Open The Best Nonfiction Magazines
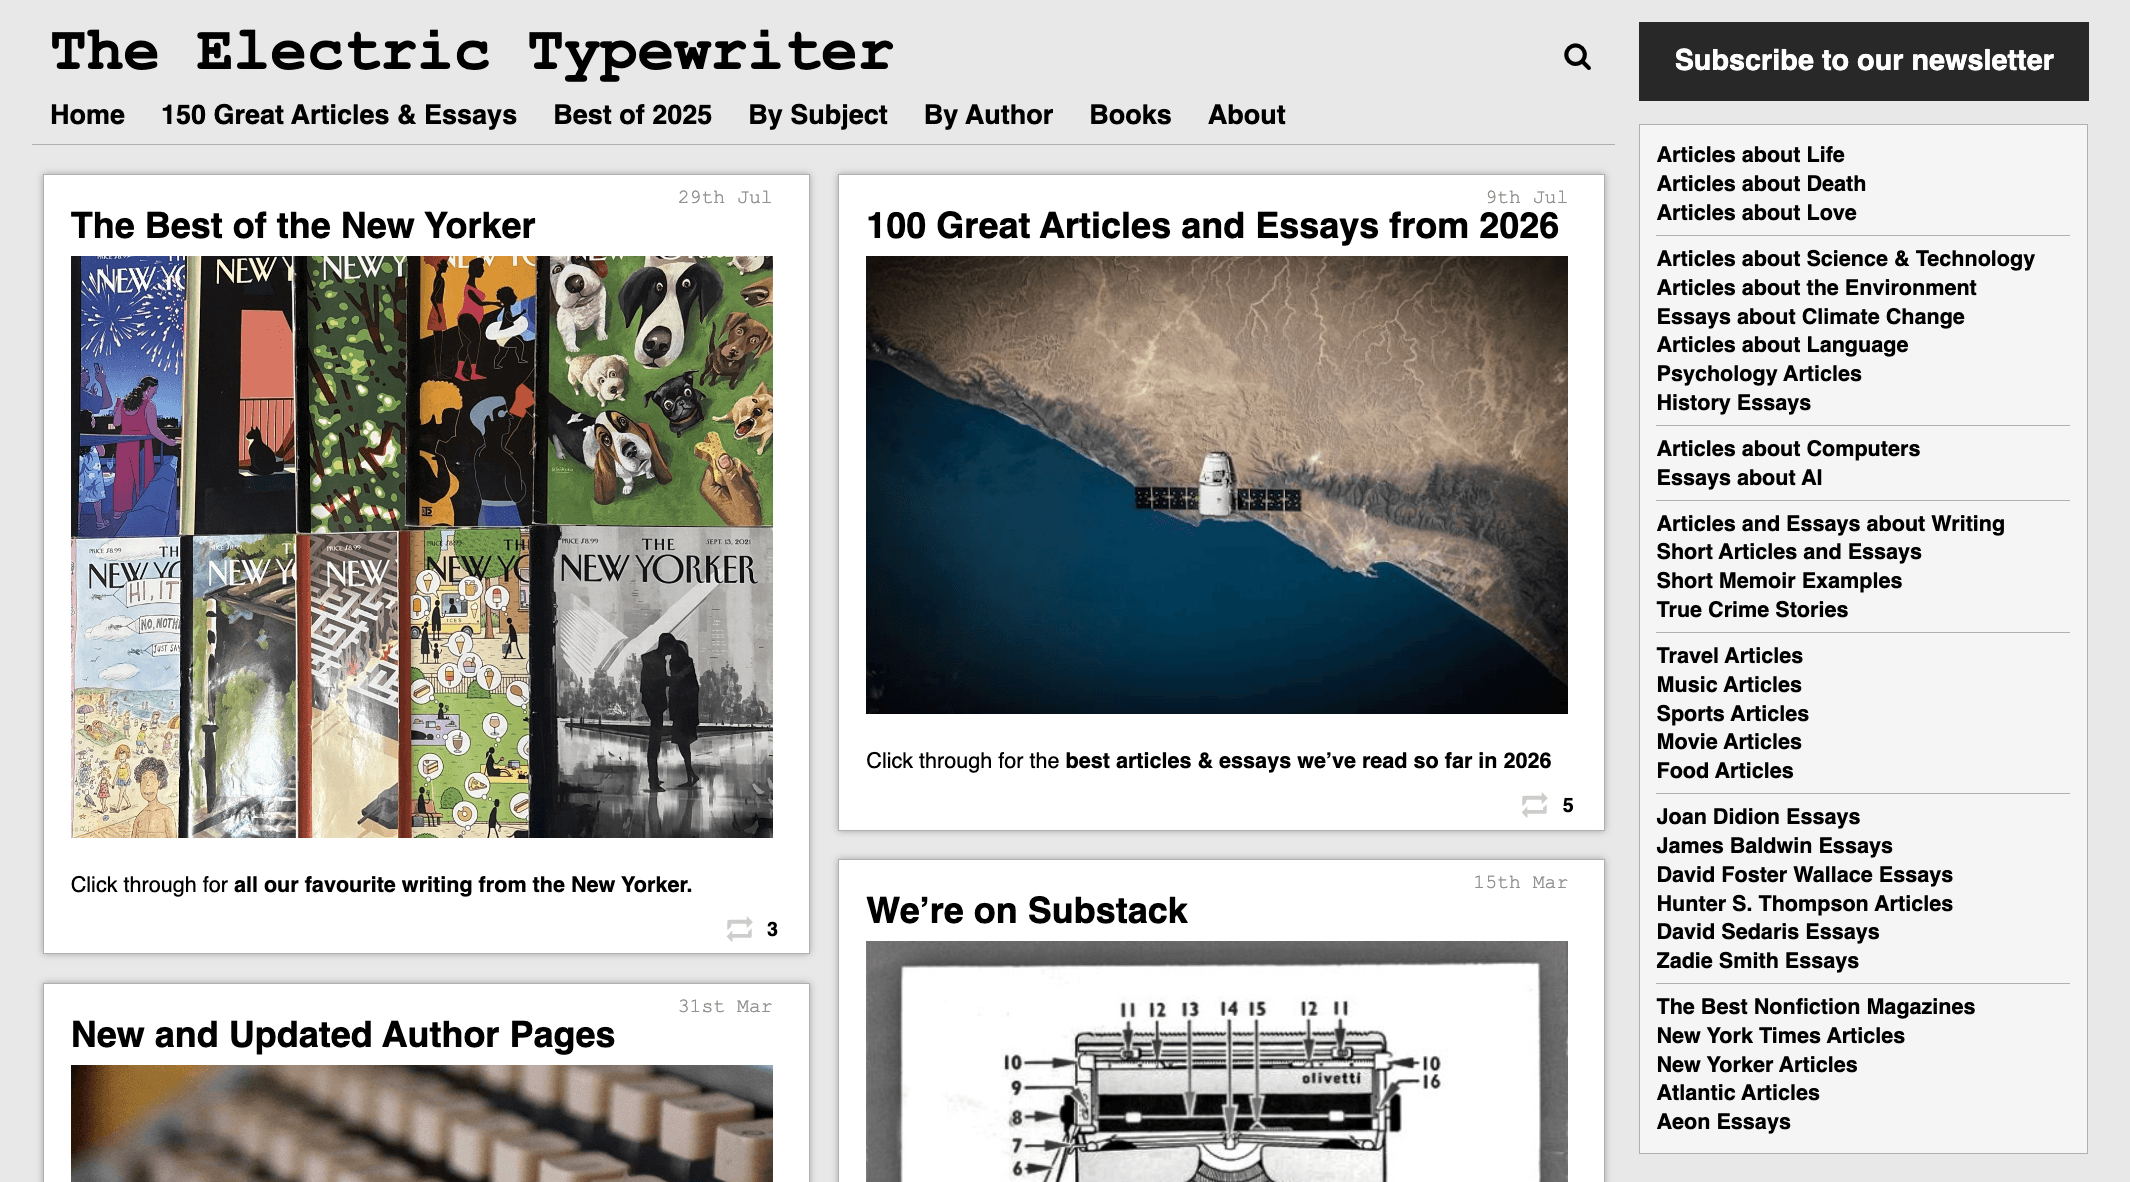The image size is (2130, 1182). [x=1815, y=1007]
